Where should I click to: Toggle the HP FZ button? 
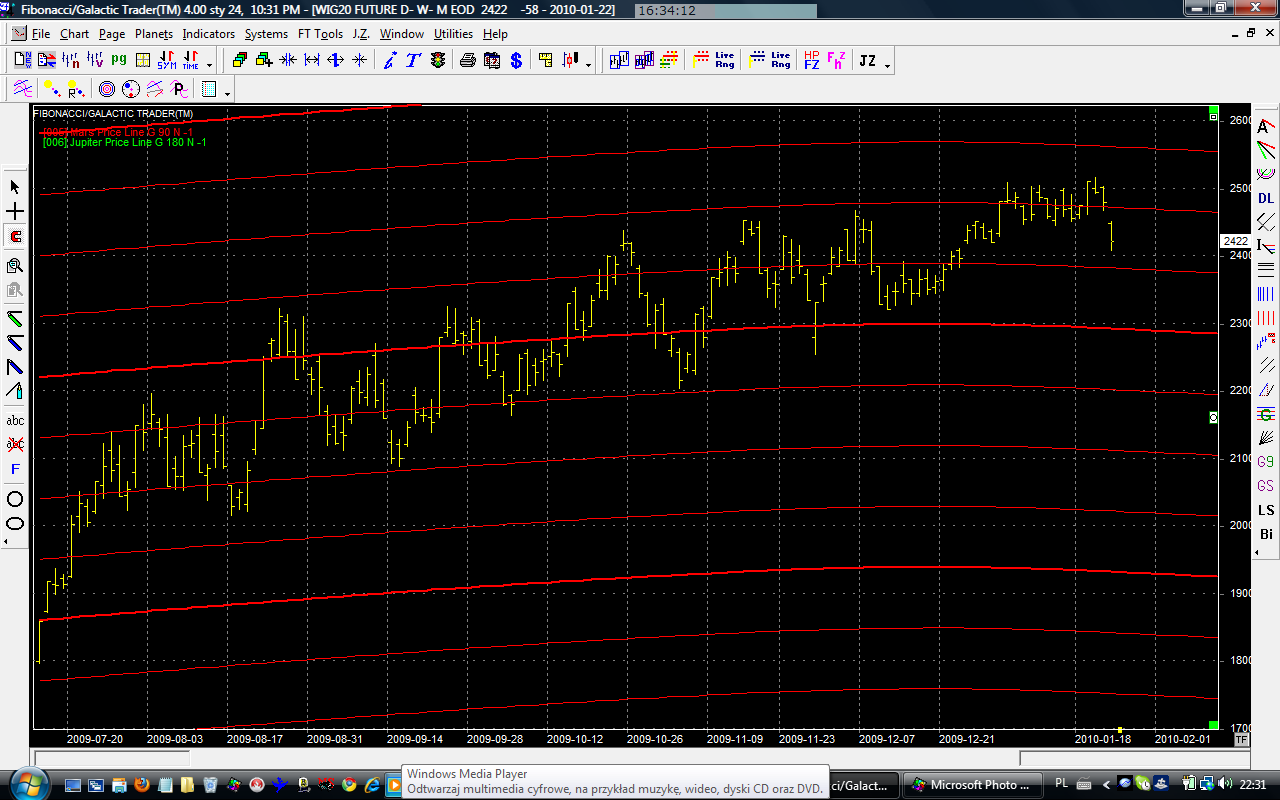pyautogui.click(x=811, y=61)
